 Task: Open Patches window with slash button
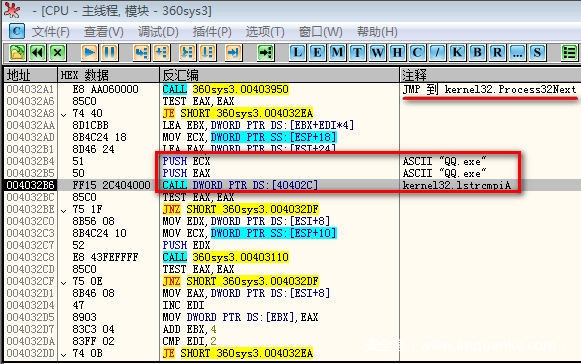coord(438,52)
